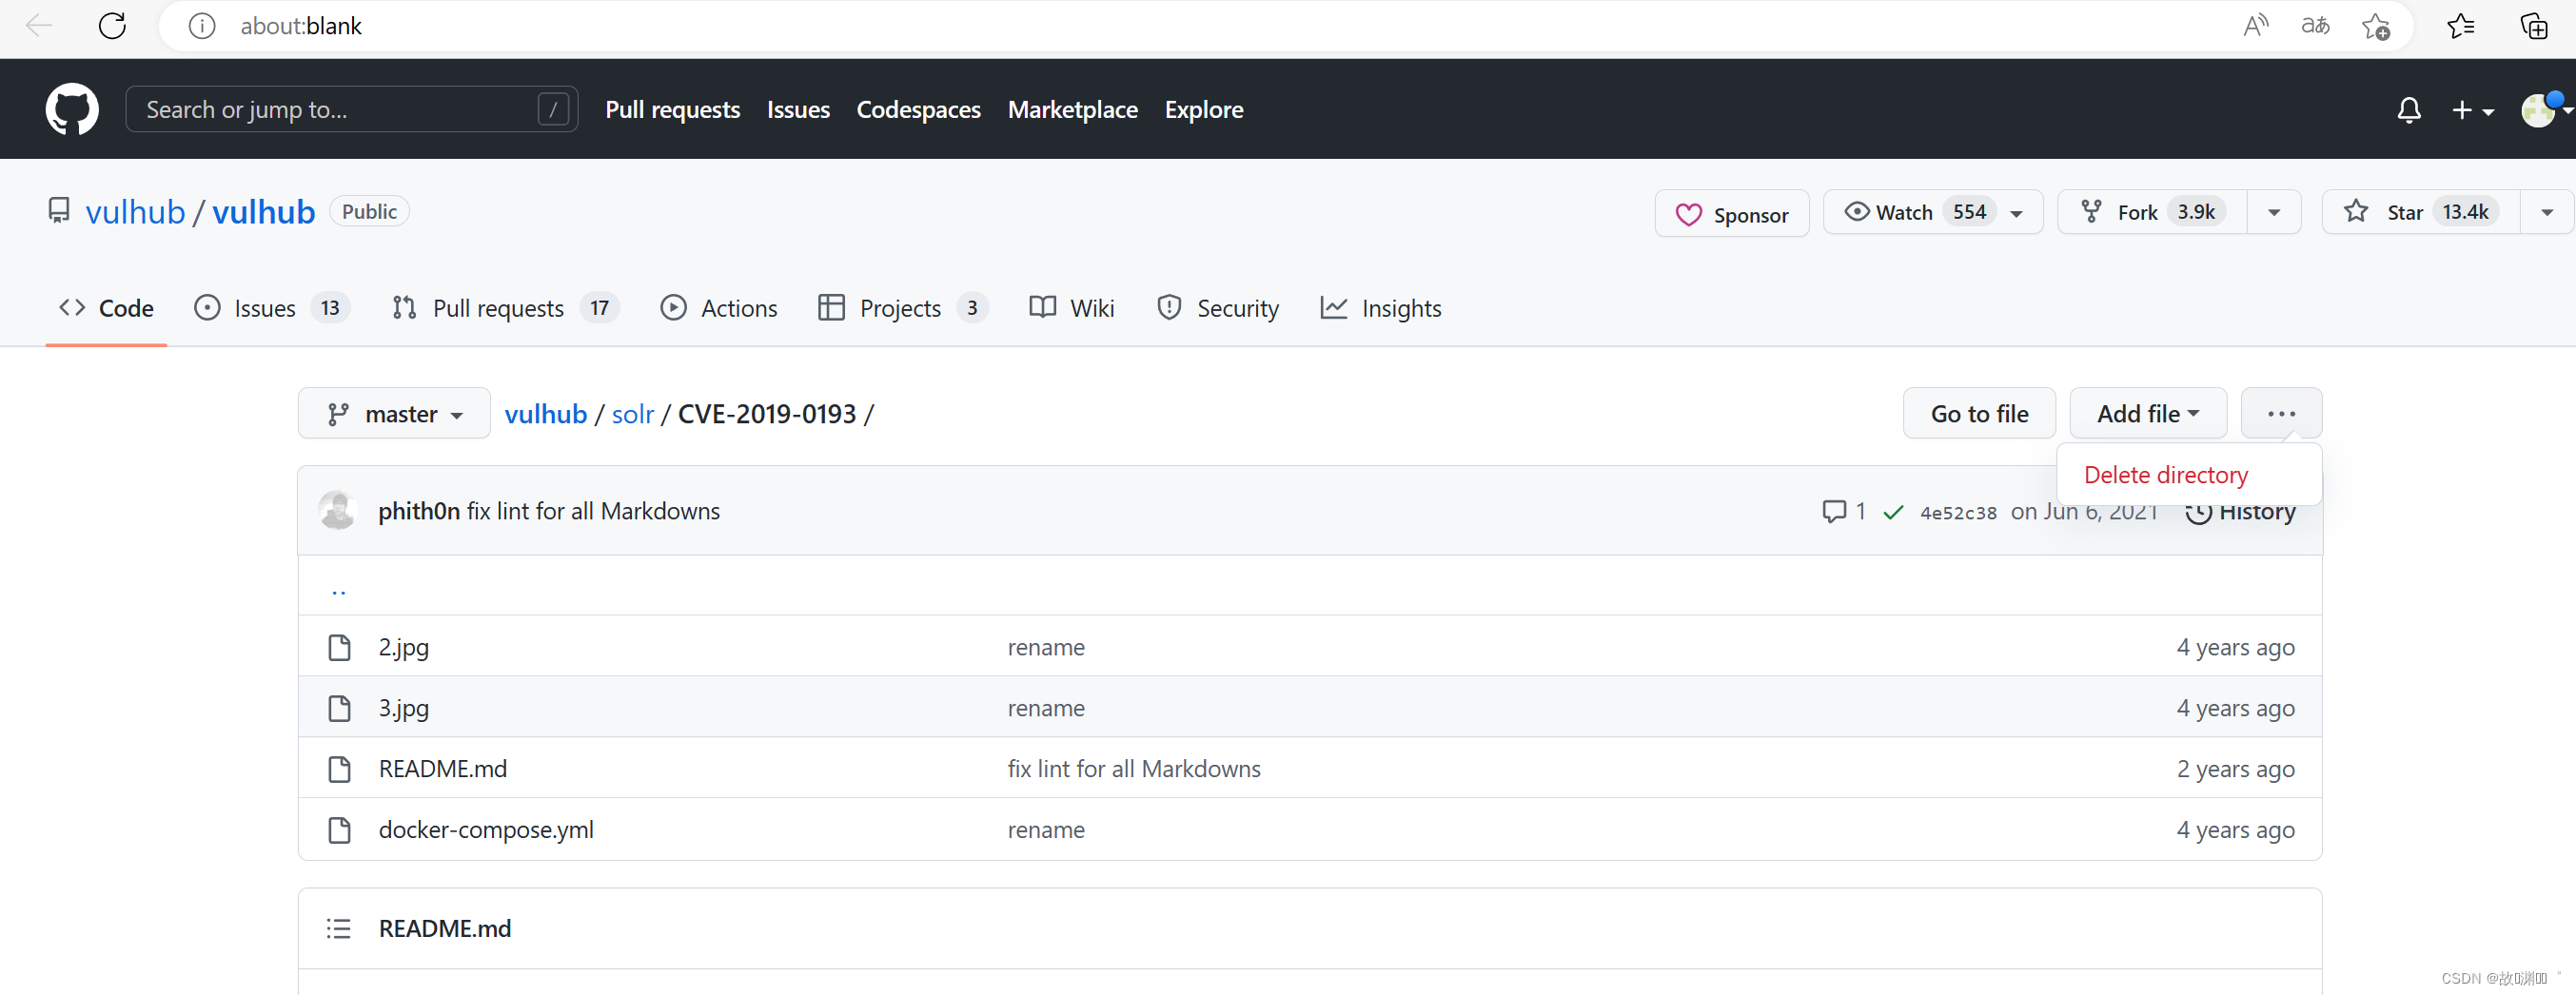
Task: Click the translate icon in the address bar
Action: coord(2315,26)
